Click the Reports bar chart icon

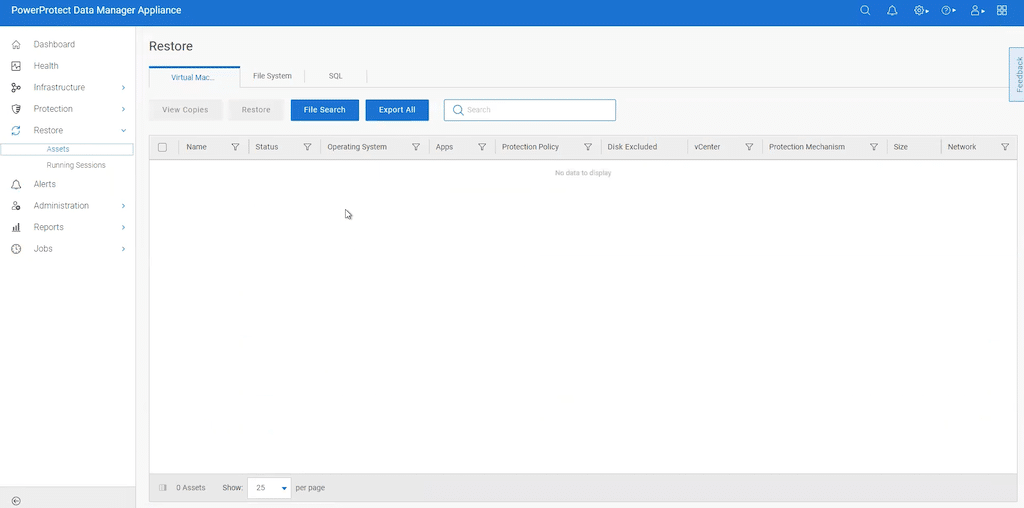pos(16,227)
